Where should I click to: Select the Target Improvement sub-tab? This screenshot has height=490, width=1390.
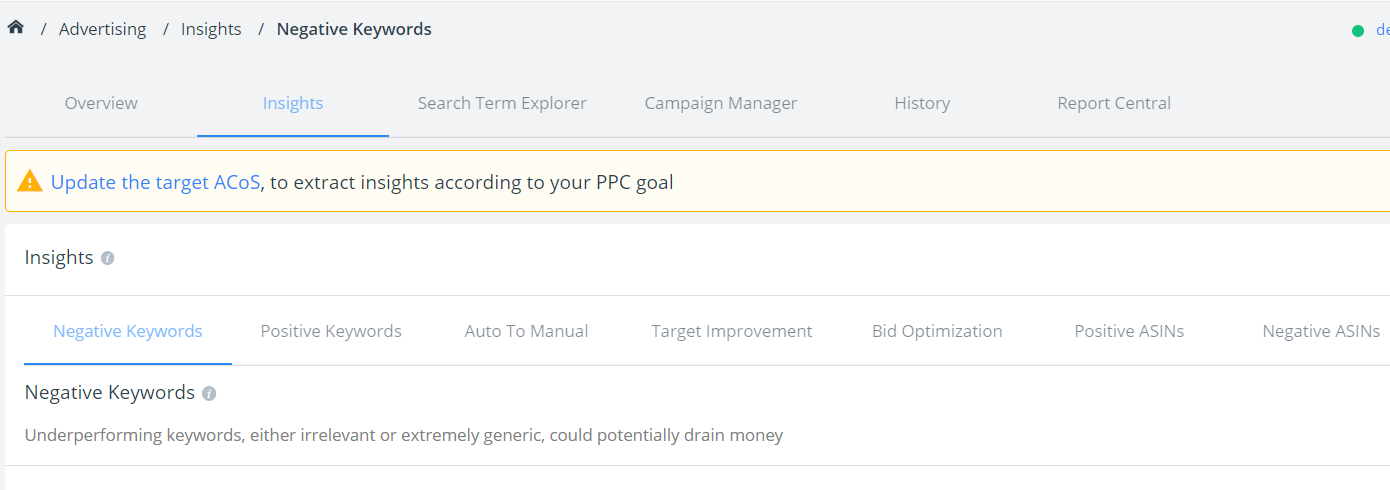(732, 331)
